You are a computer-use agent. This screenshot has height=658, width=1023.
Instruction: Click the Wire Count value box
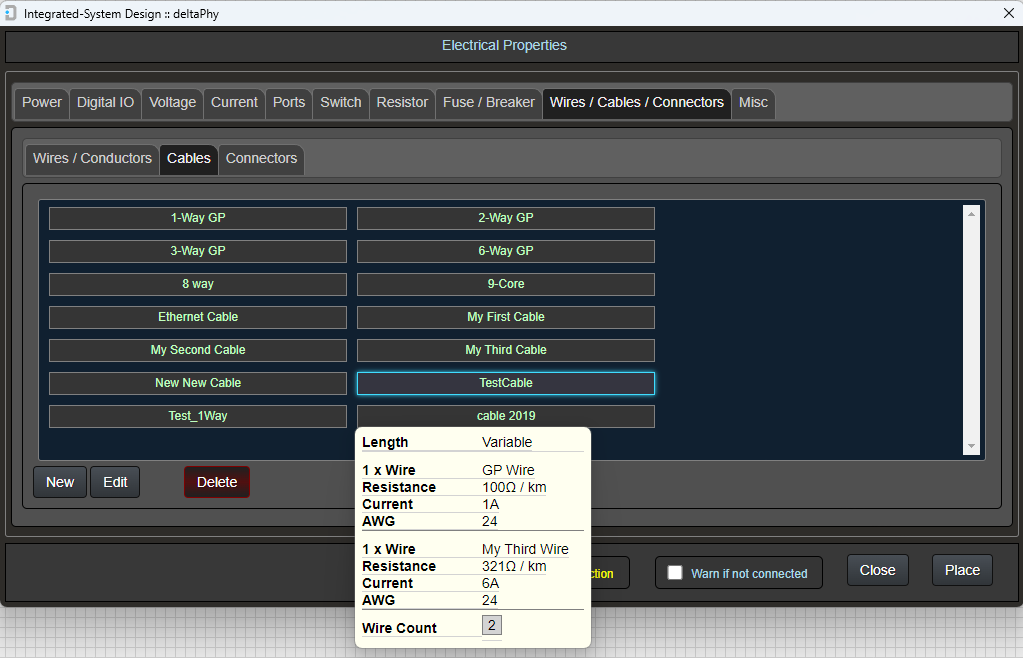click(492, 626)
